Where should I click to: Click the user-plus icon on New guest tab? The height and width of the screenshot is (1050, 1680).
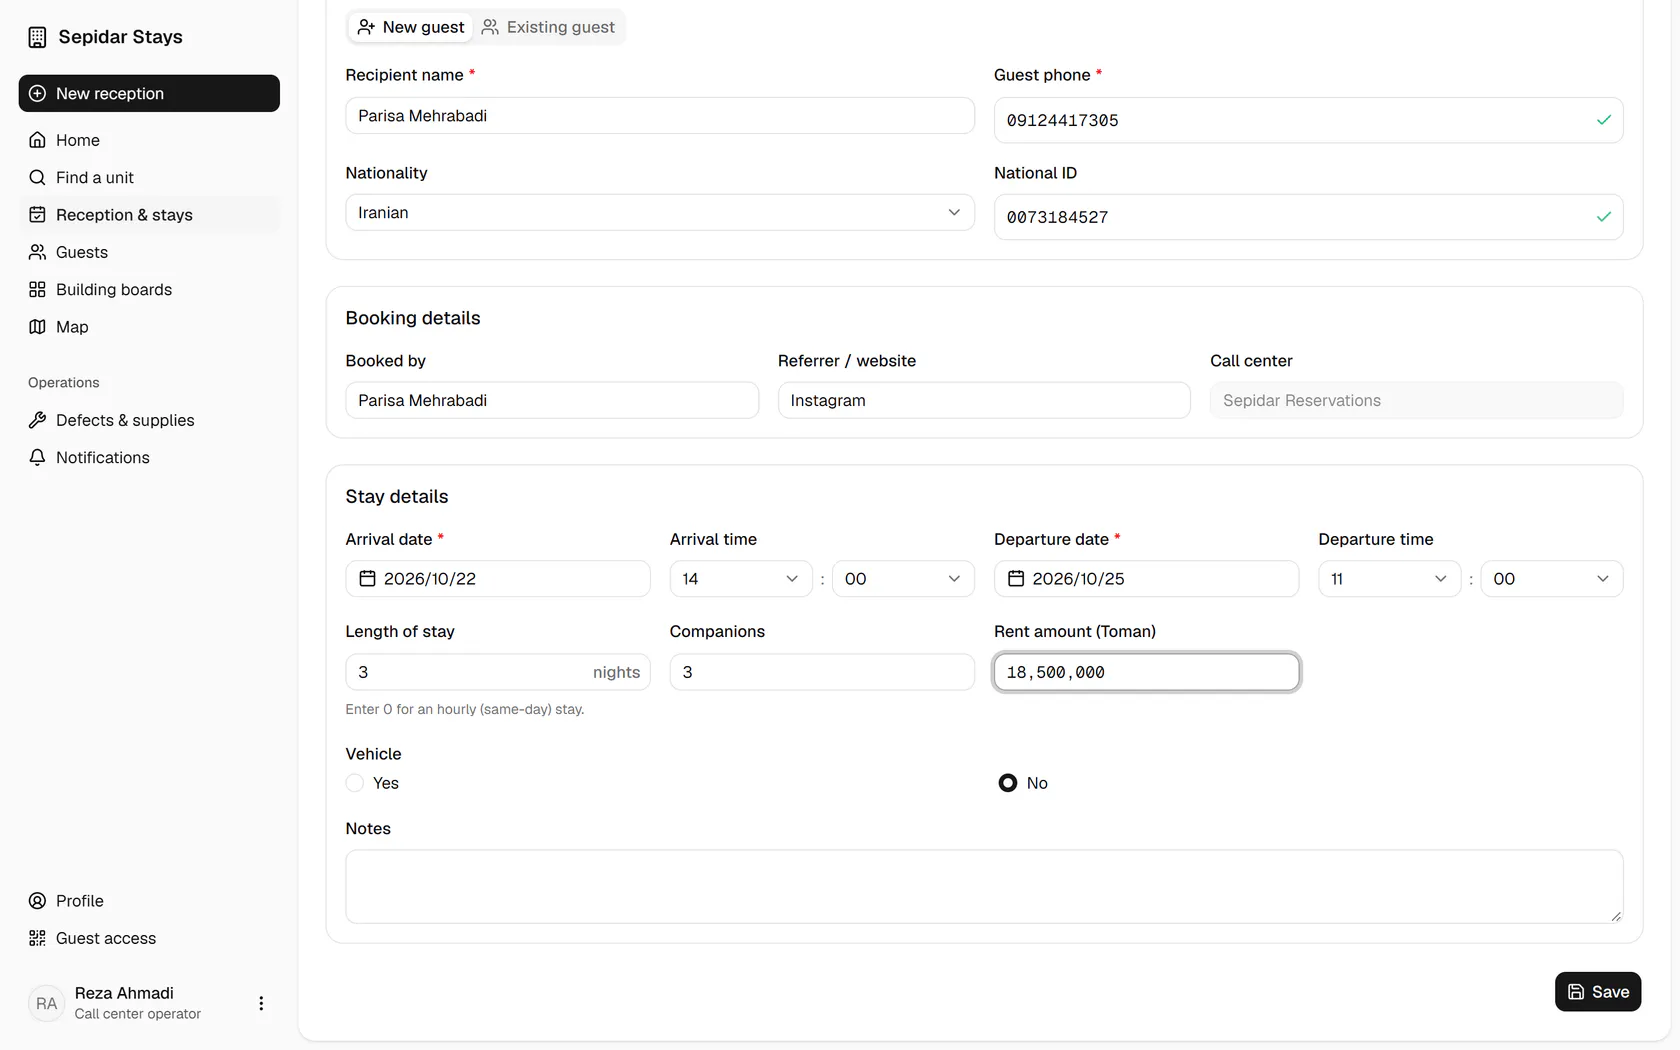pos(366,27)
